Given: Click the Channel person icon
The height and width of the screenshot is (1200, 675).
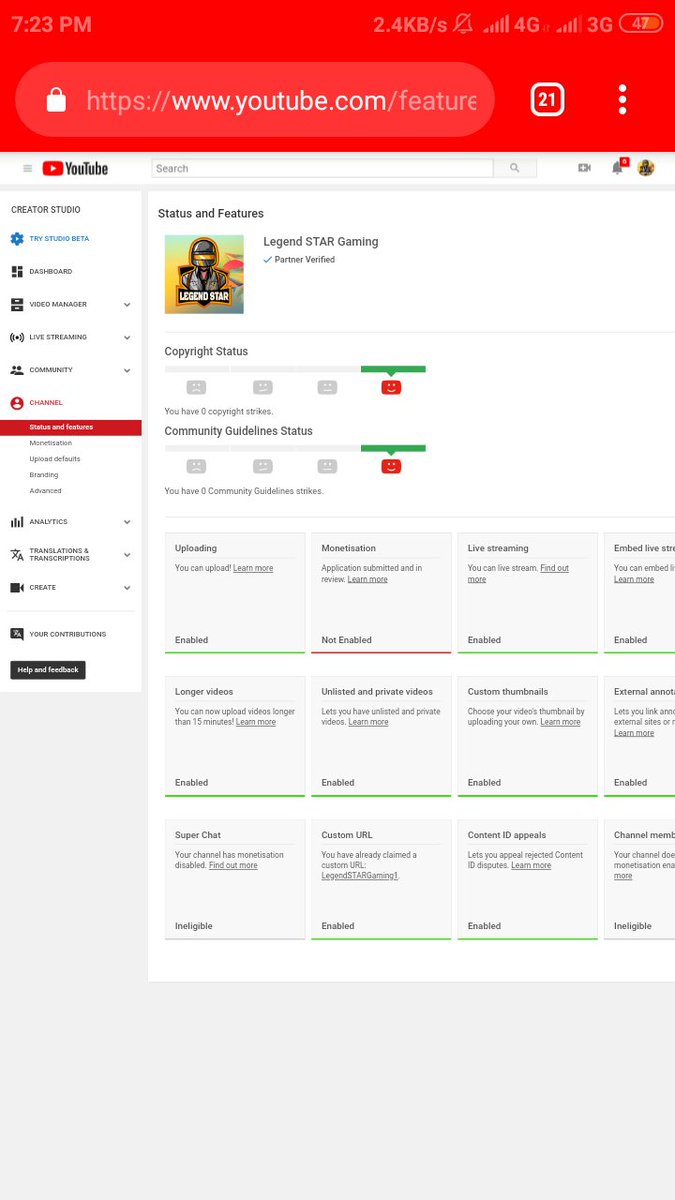Looking at the screenshot, I should pyautogui.click(x=17, y=403).
